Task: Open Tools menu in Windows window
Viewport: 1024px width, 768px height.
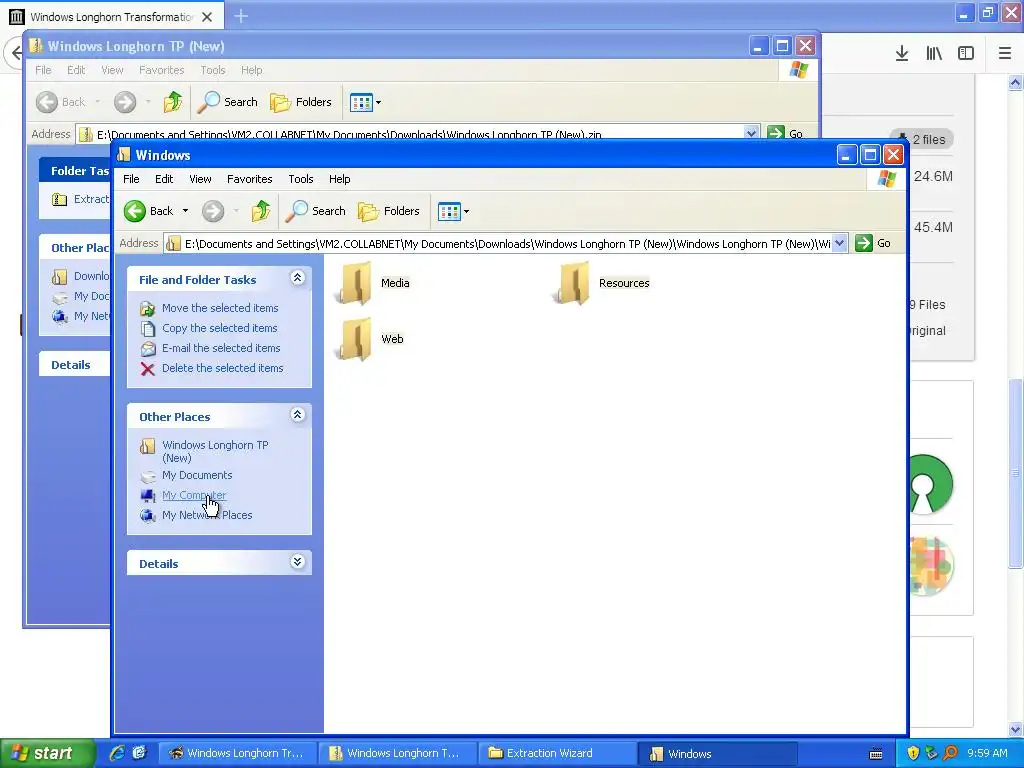Action: (301, 179)
